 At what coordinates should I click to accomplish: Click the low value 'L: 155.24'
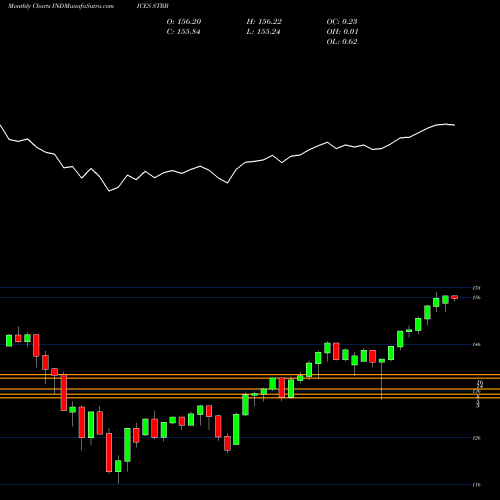click(x=263, y=32)
